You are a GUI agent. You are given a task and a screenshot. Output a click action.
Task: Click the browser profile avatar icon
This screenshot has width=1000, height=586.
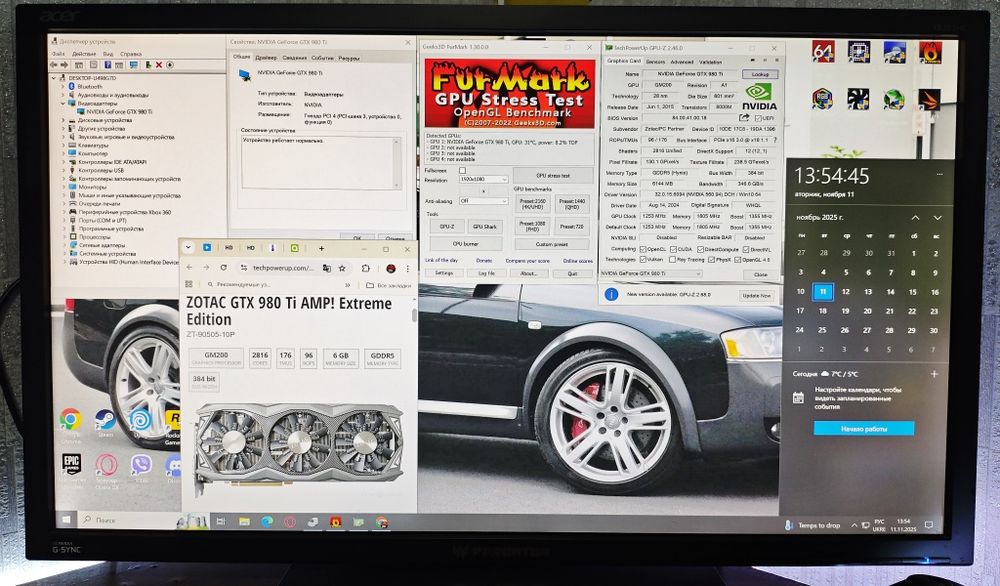tap(391, 268)
